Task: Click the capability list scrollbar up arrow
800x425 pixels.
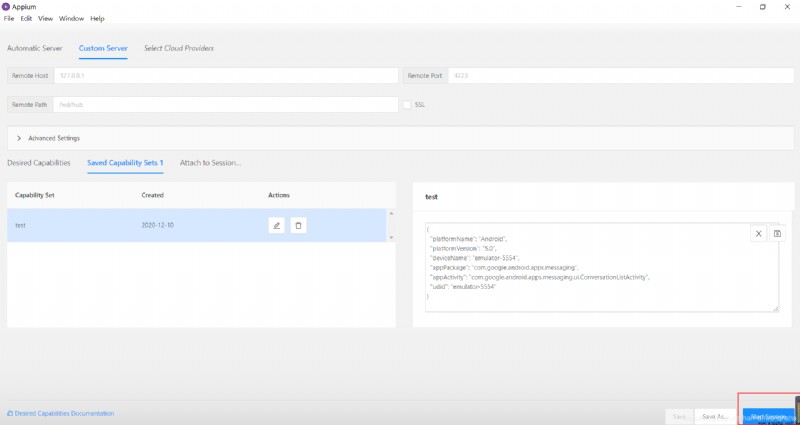Action: tap(391, 213)
